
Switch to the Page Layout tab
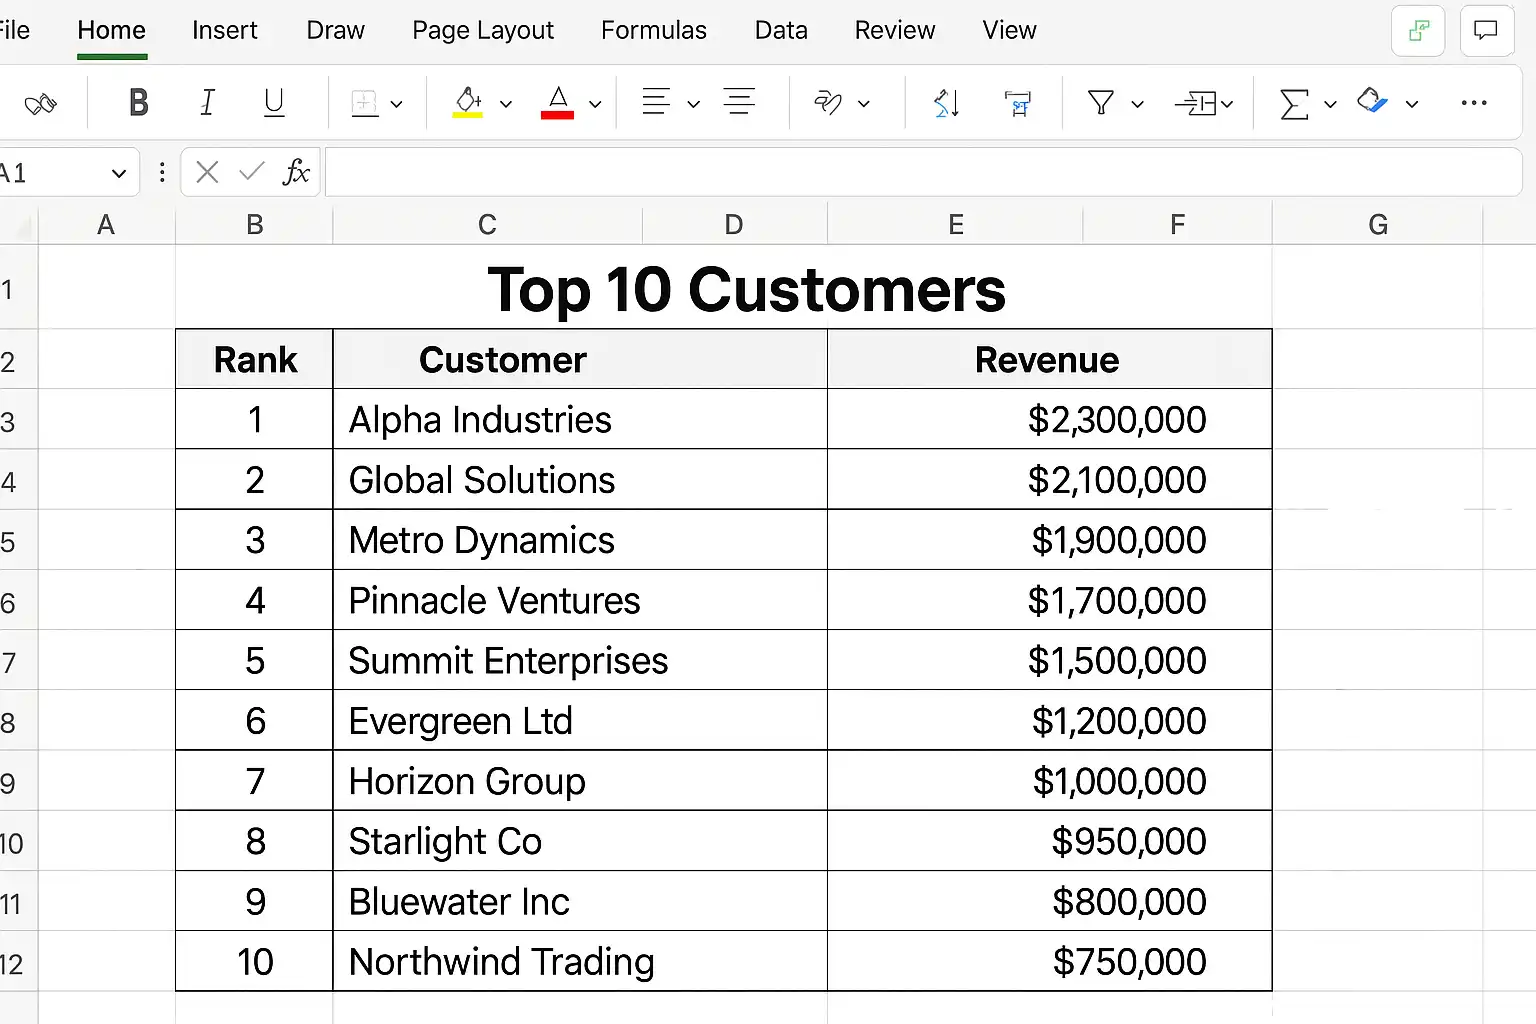[482, 31]
